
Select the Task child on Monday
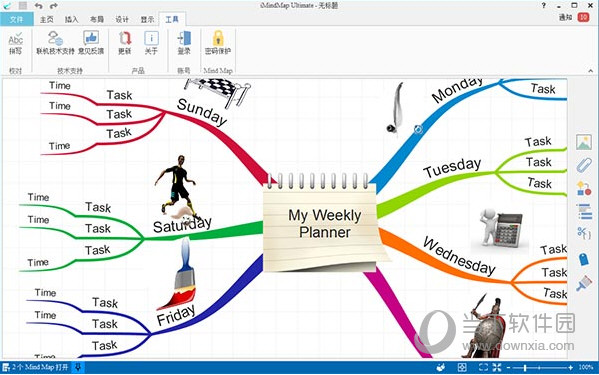tap(543, 89)
